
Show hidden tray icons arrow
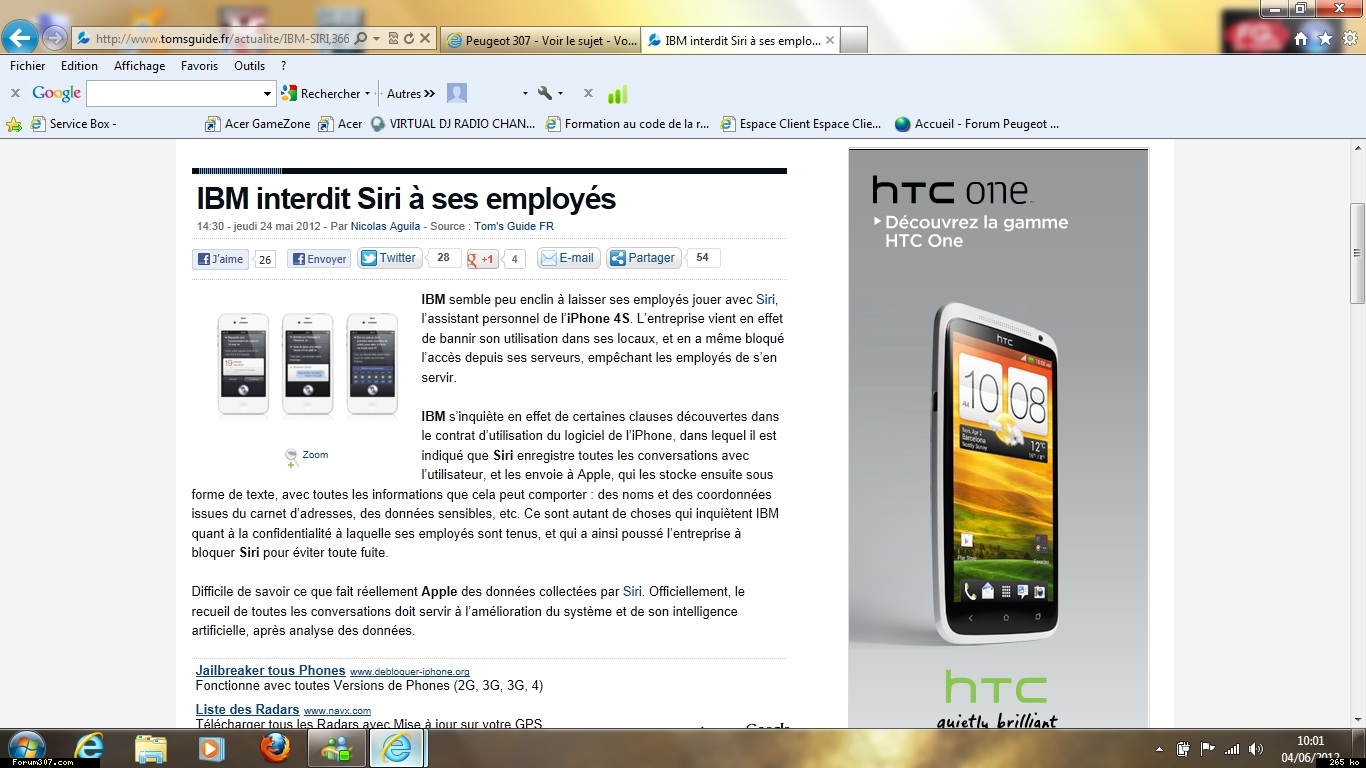click(x=1159, y=749)
